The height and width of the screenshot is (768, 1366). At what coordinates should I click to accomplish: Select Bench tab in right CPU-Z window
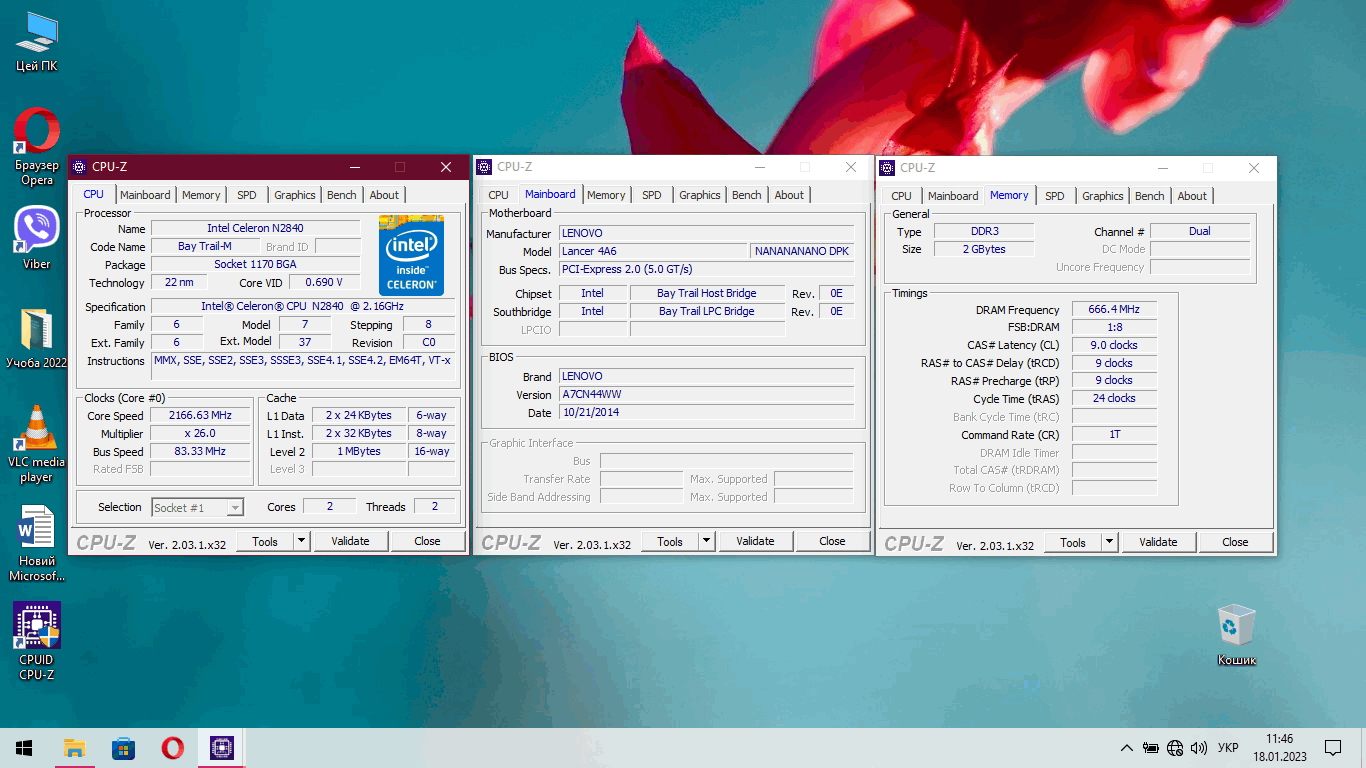pyautogui.click(x=1150, y=196)
